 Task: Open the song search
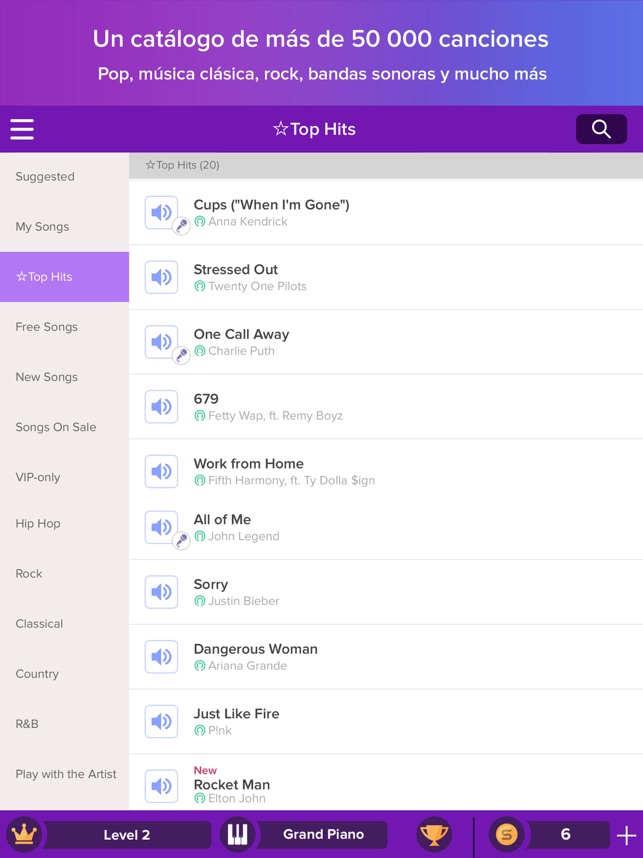coord(601,129)
